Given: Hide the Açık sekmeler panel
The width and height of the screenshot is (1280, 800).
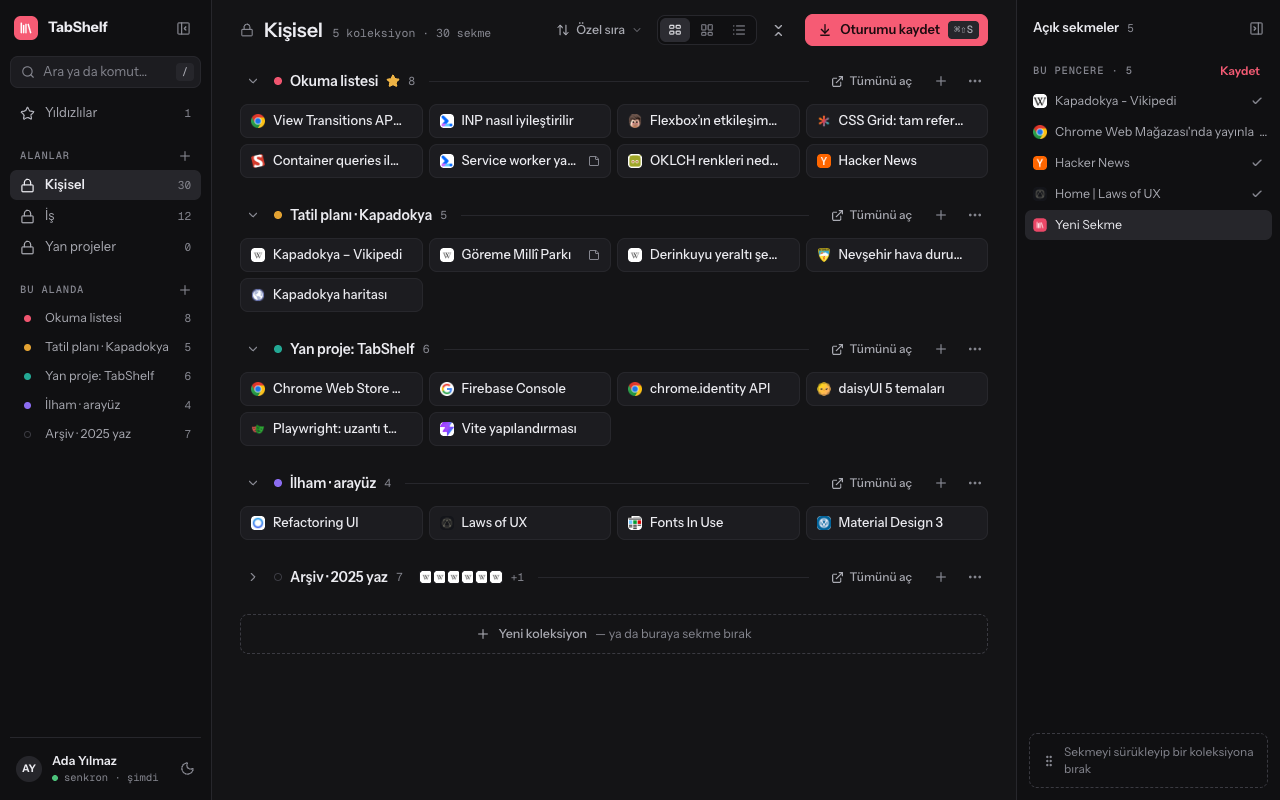Looking at the screenshot, I should 1256,28.
